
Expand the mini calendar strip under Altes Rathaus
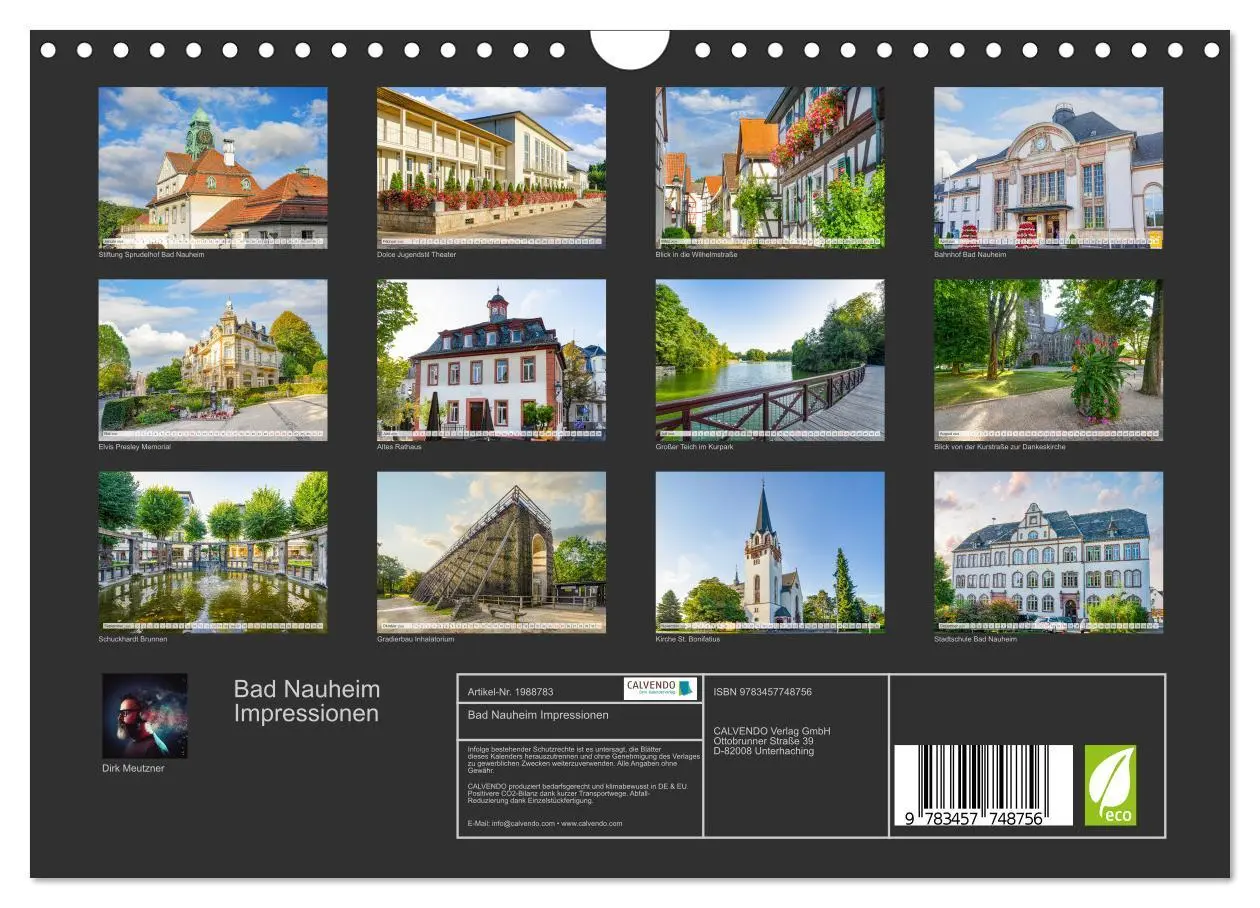tap(490, 432)
